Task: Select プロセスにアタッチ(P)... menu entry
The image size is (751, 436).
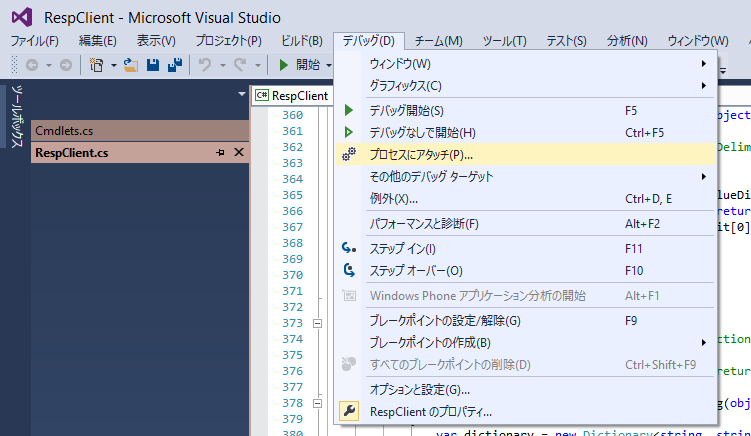Action: click(x=525, y=155)
